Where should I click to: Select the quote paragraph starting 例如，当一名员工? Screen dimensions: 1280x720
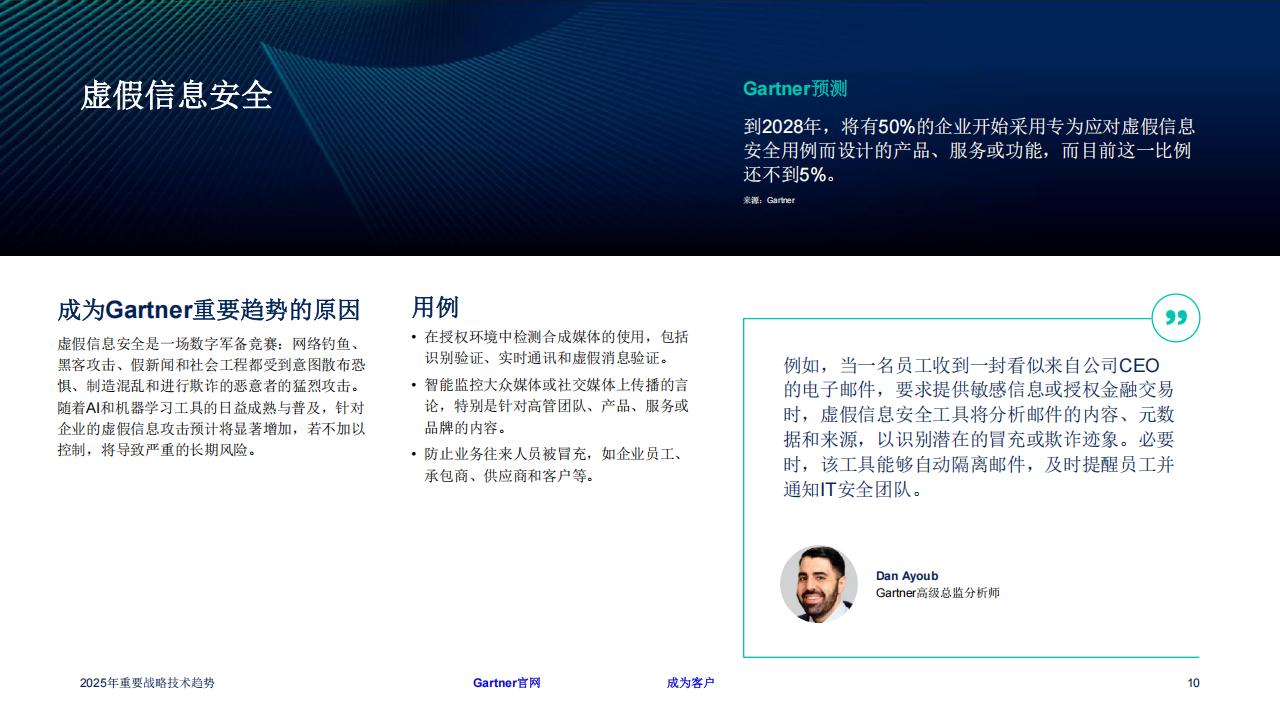pyautogui.click(x=979, y=428)
